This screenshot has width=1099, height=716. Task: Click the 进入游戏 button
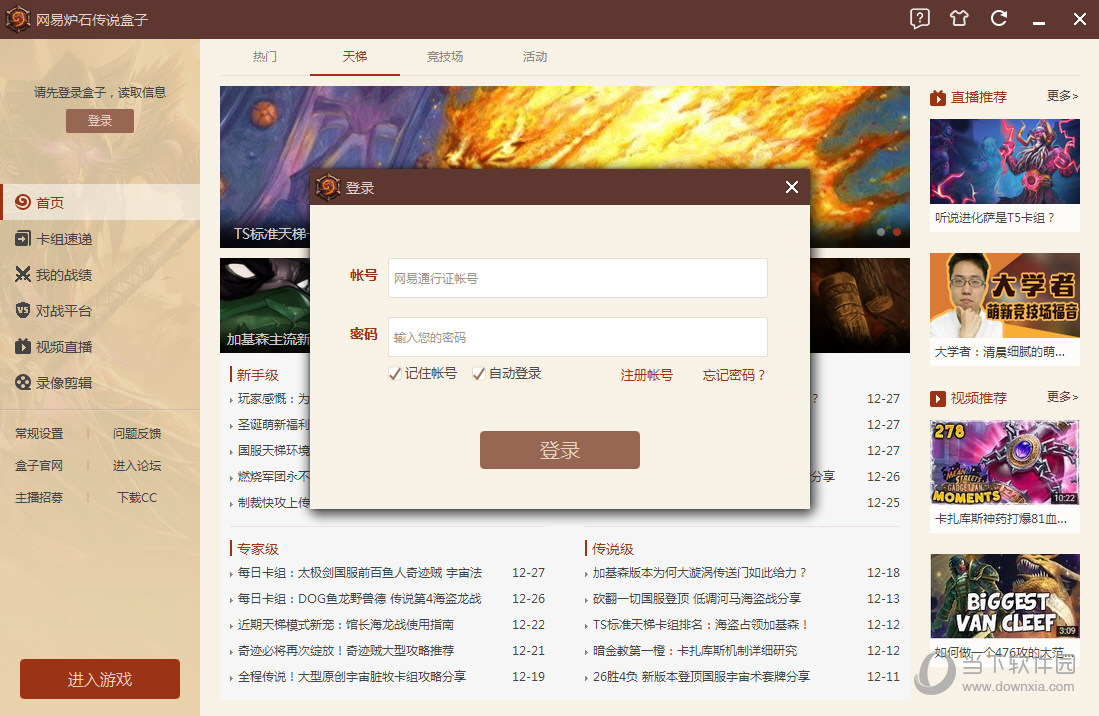click(x=99, y=678)
